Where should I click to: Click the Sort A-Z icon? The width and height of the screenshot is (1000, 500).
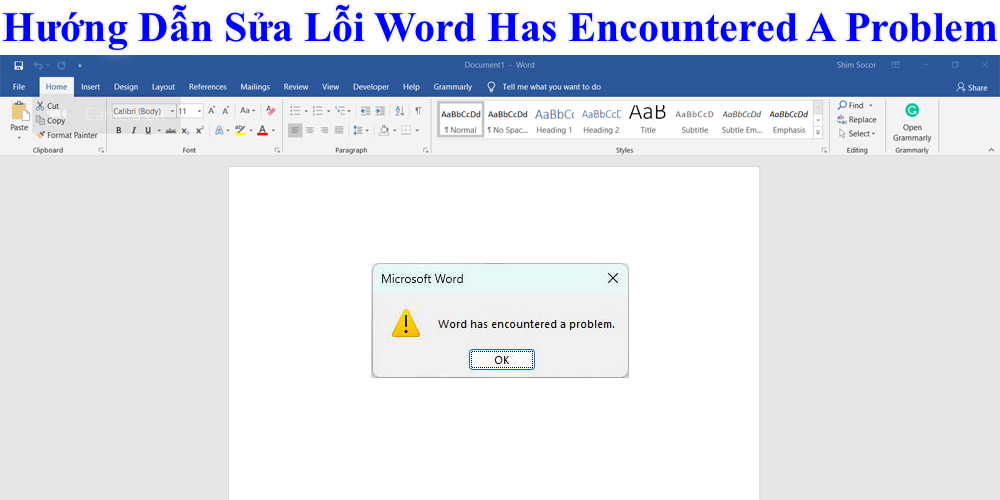(400, 111)
